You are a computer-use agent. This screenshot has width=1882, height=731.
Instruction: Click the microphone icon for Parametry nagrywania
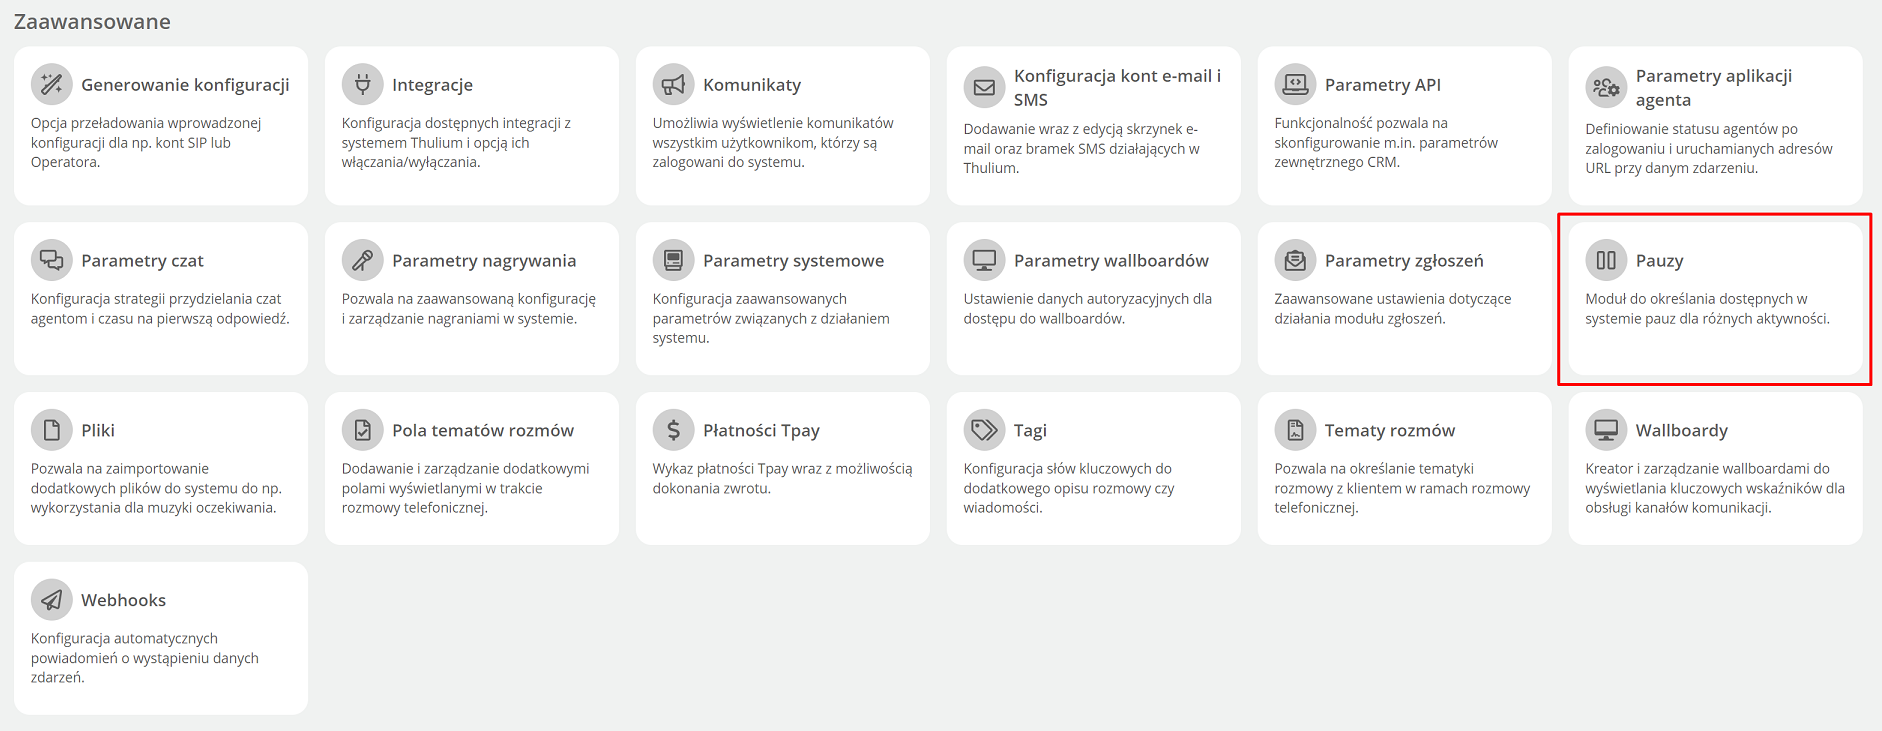[x=363, y=260]
